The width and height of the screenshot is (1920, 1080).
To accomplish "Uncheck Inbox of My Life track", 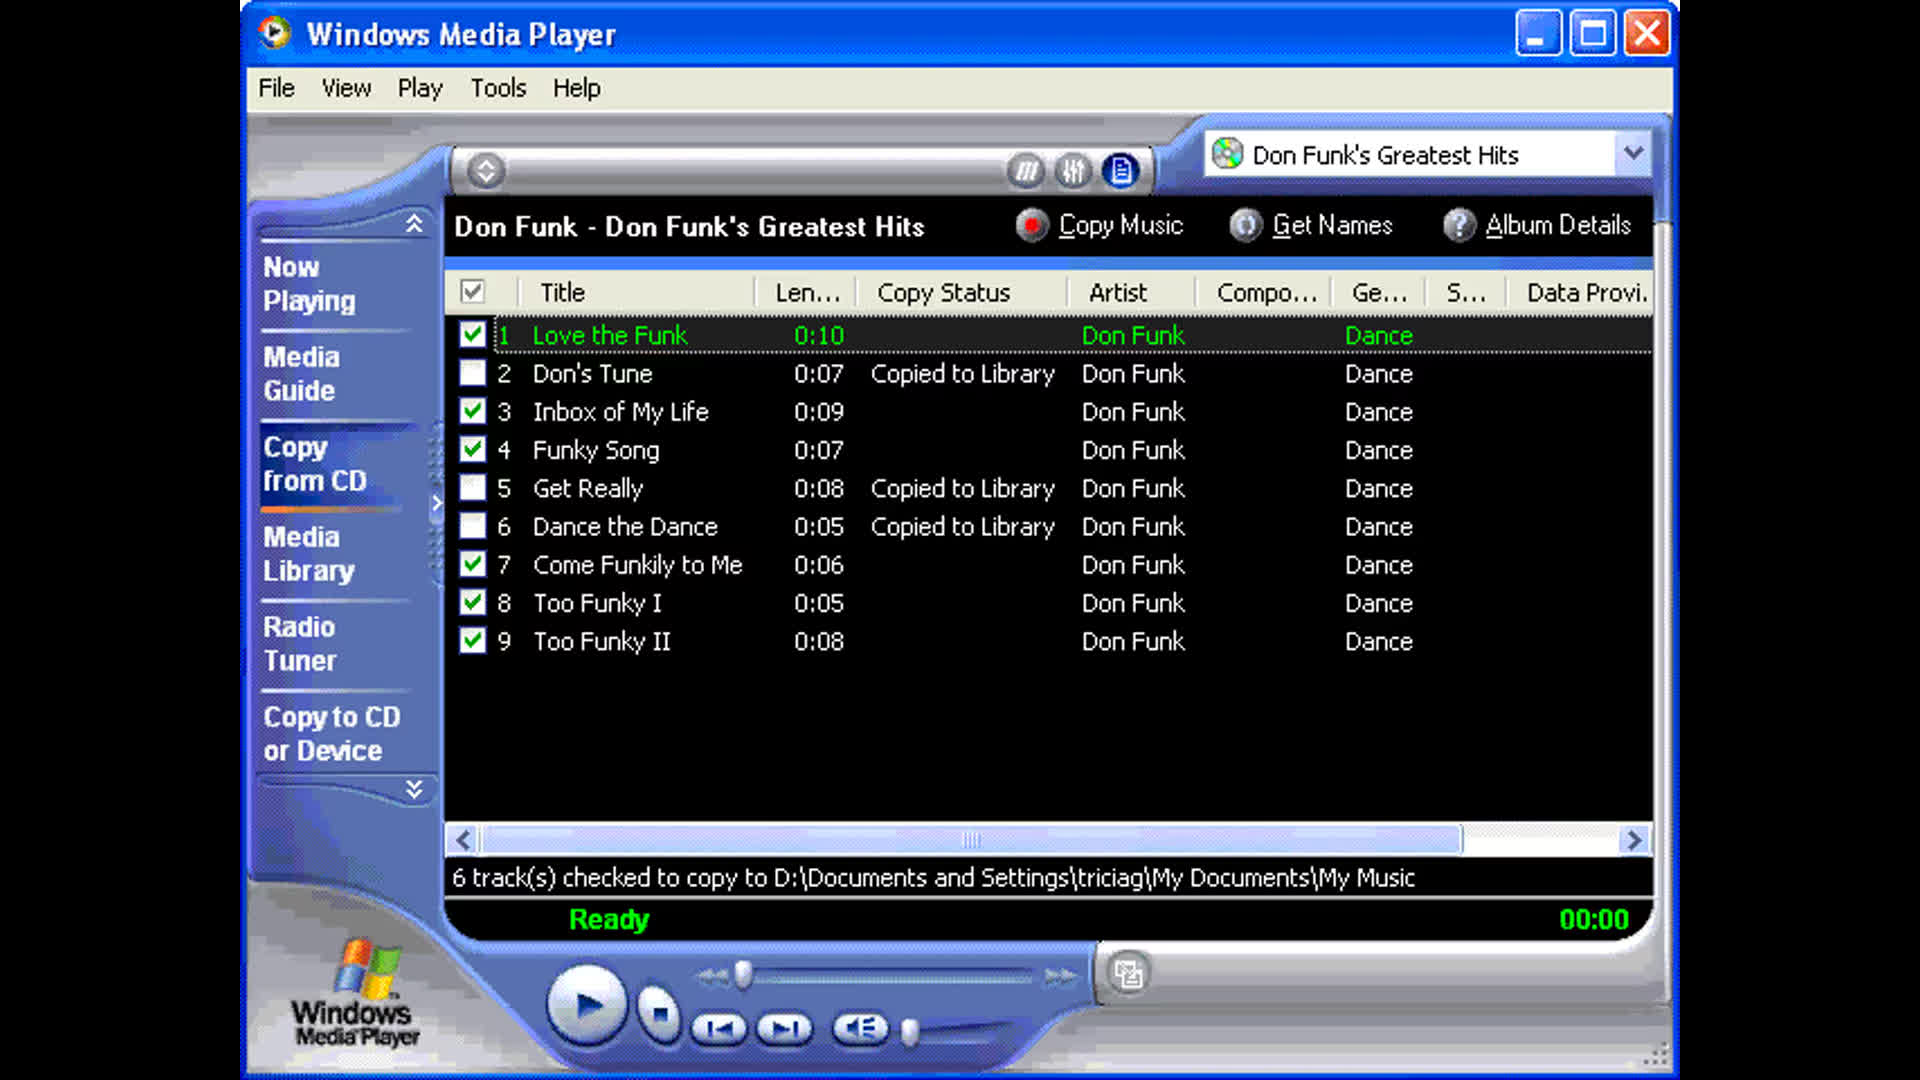I will (472, 411).
